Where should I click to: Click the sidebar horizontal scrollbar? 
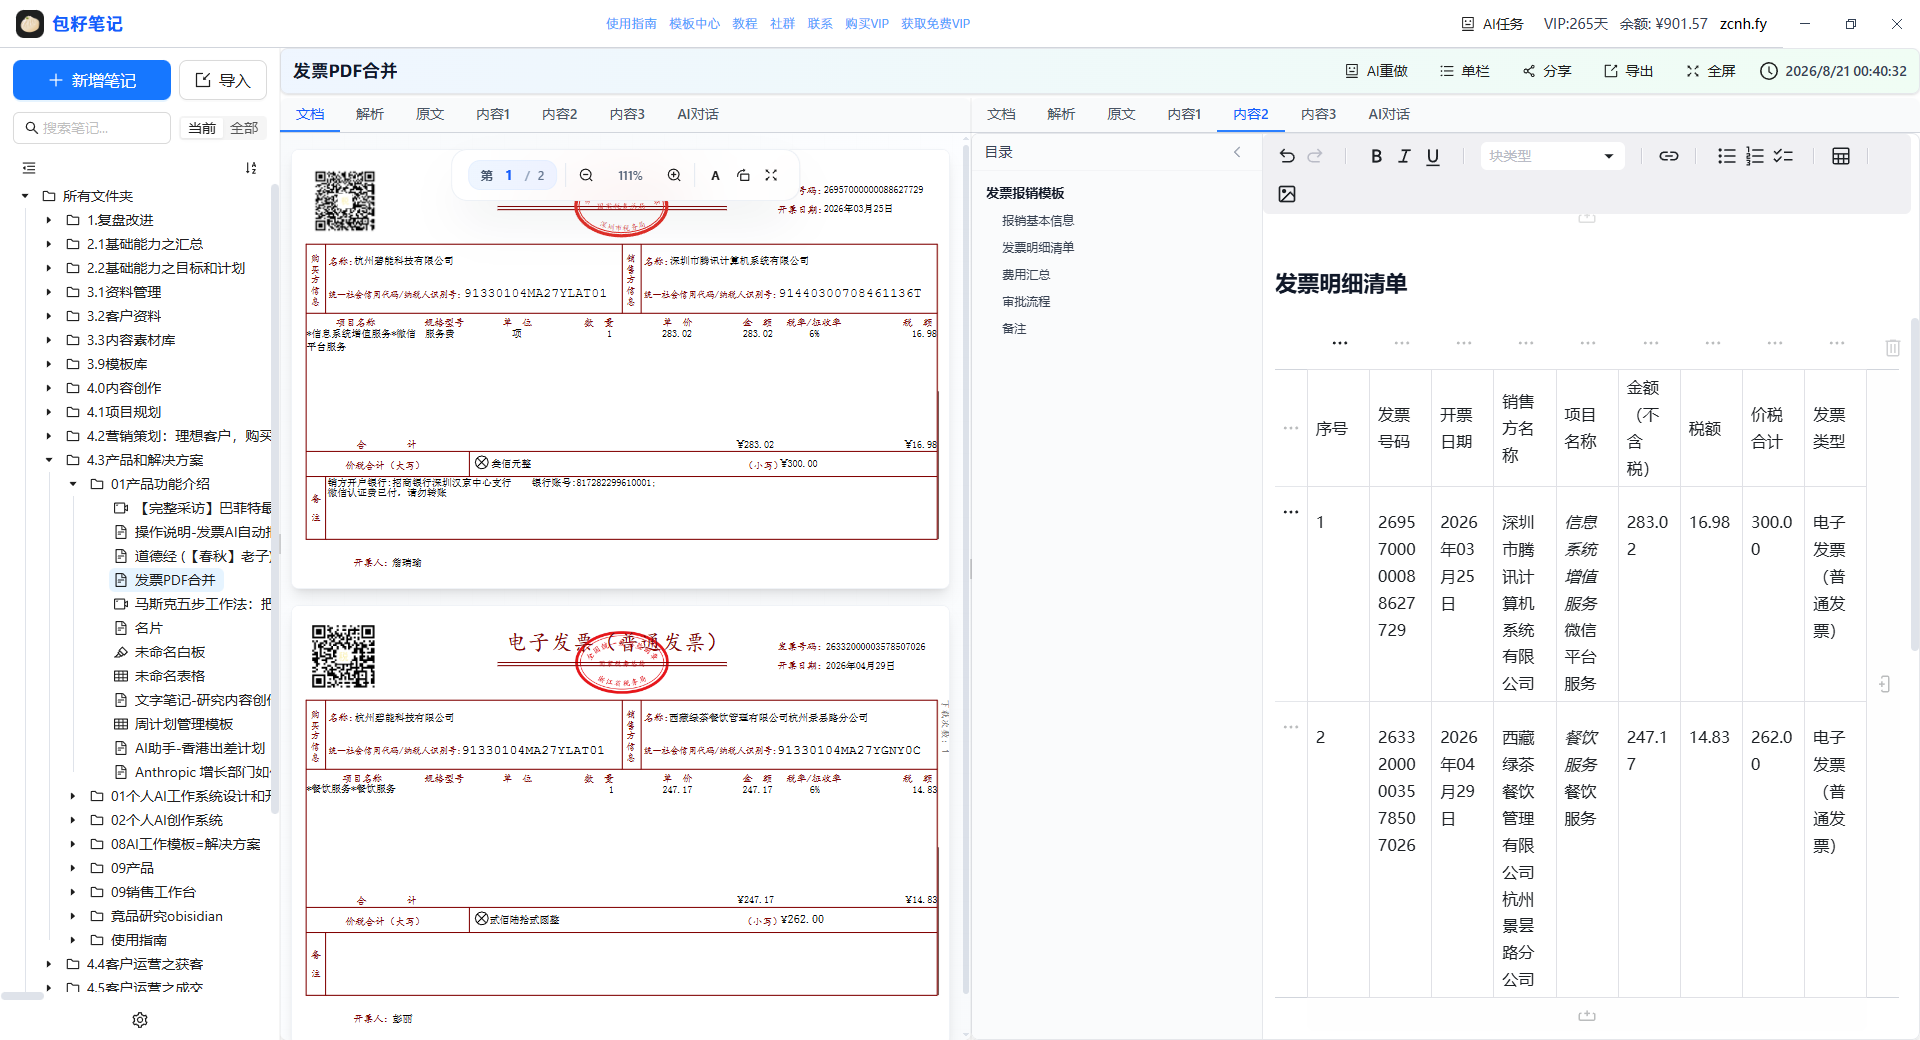click(x=22, y=996)
